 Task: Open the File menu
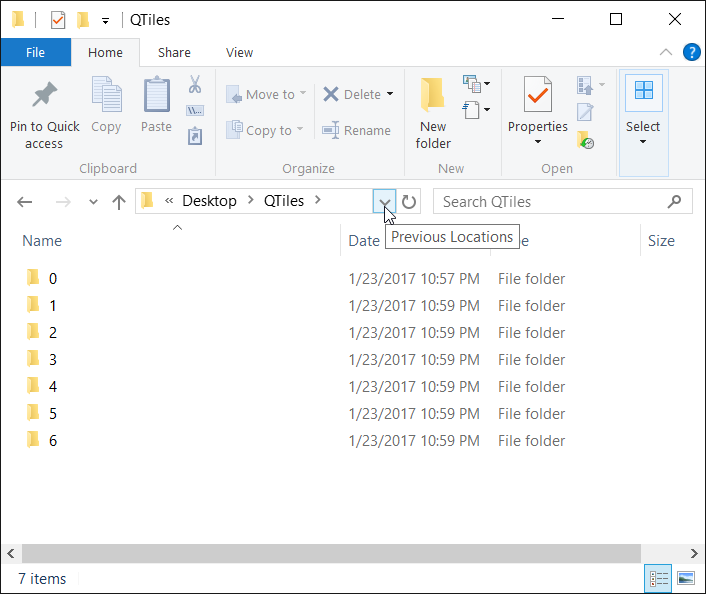(x=36, y=53)
